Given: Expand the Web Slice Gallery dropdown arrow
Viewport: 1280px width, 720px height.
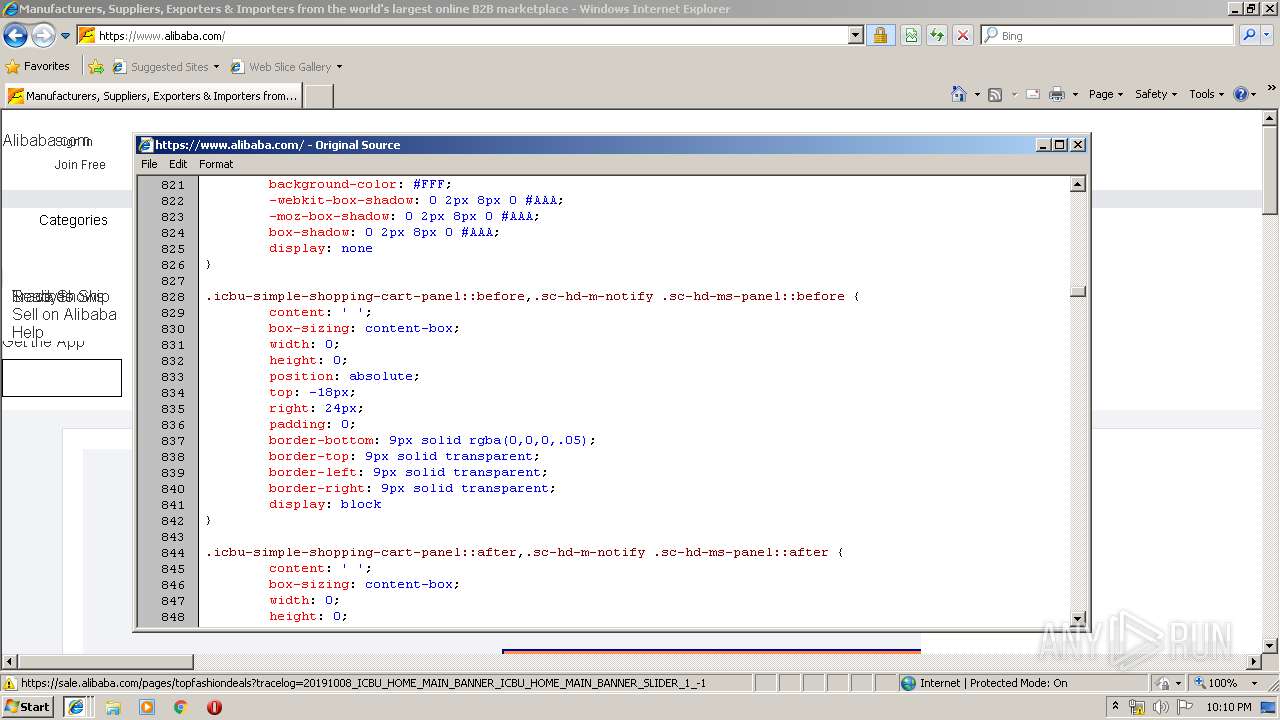Looking at the screenshot, I should coord(339,67).
